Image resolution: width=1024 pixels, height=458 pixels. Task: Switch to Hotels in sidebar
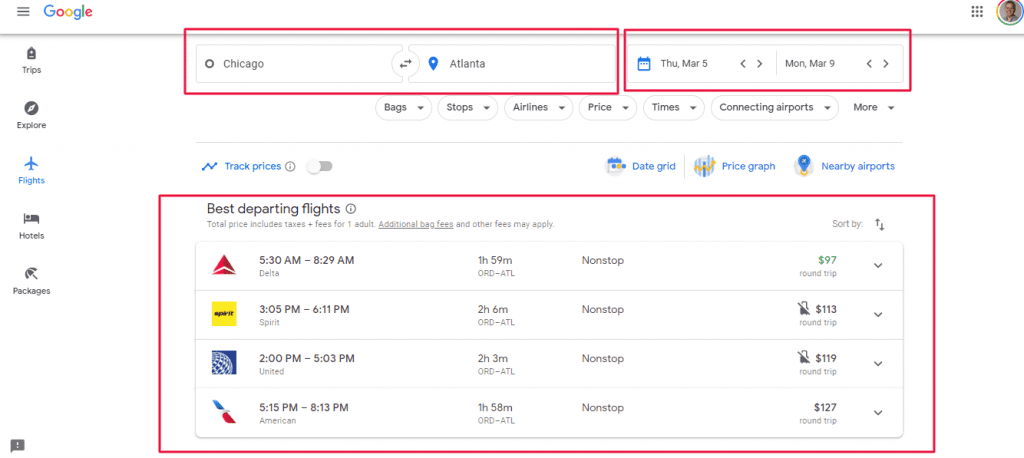tap(31, 226)
